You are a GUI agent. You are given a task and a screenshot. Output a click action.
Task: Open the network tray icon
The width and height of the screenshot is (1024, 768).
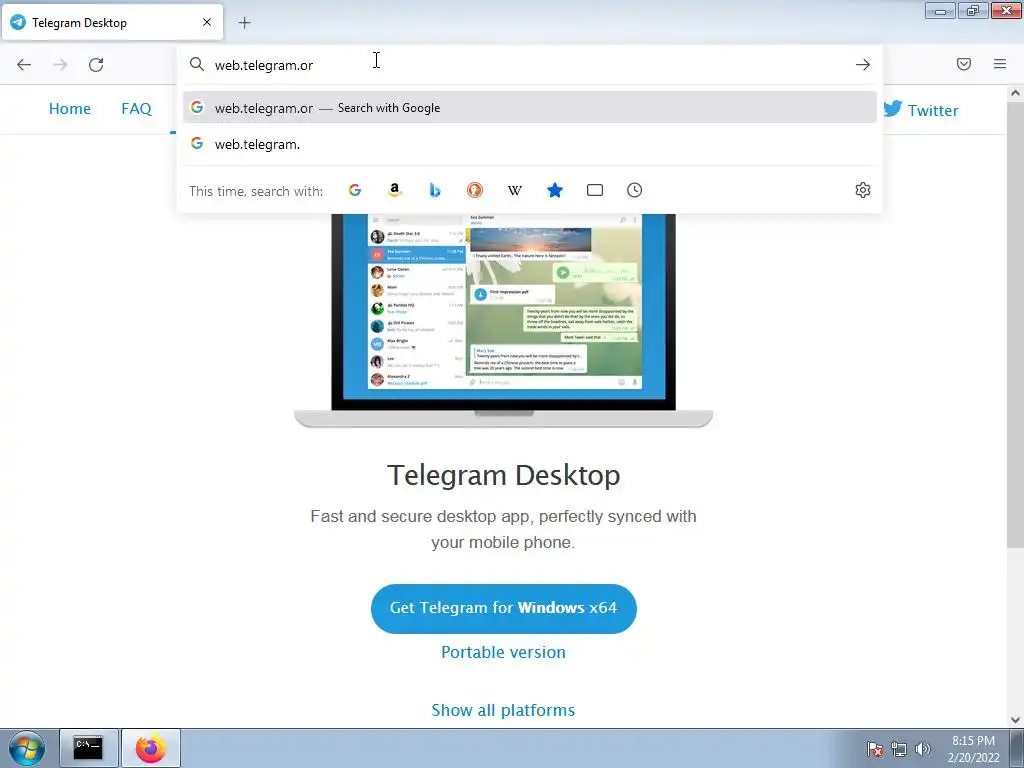tap(899, 749)
